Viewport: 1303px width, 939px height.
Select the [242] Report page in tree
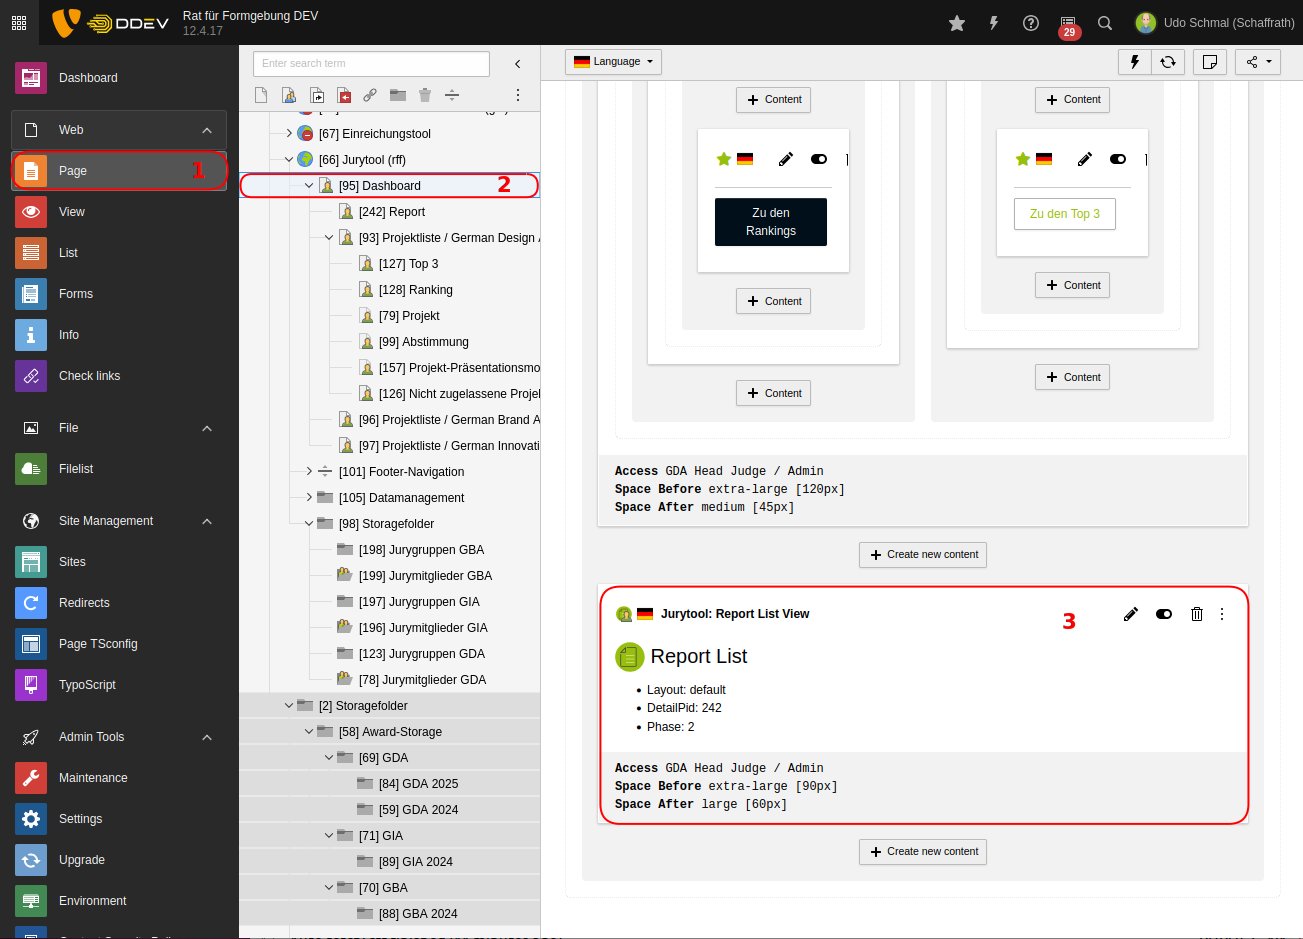(x=391, y=212)
